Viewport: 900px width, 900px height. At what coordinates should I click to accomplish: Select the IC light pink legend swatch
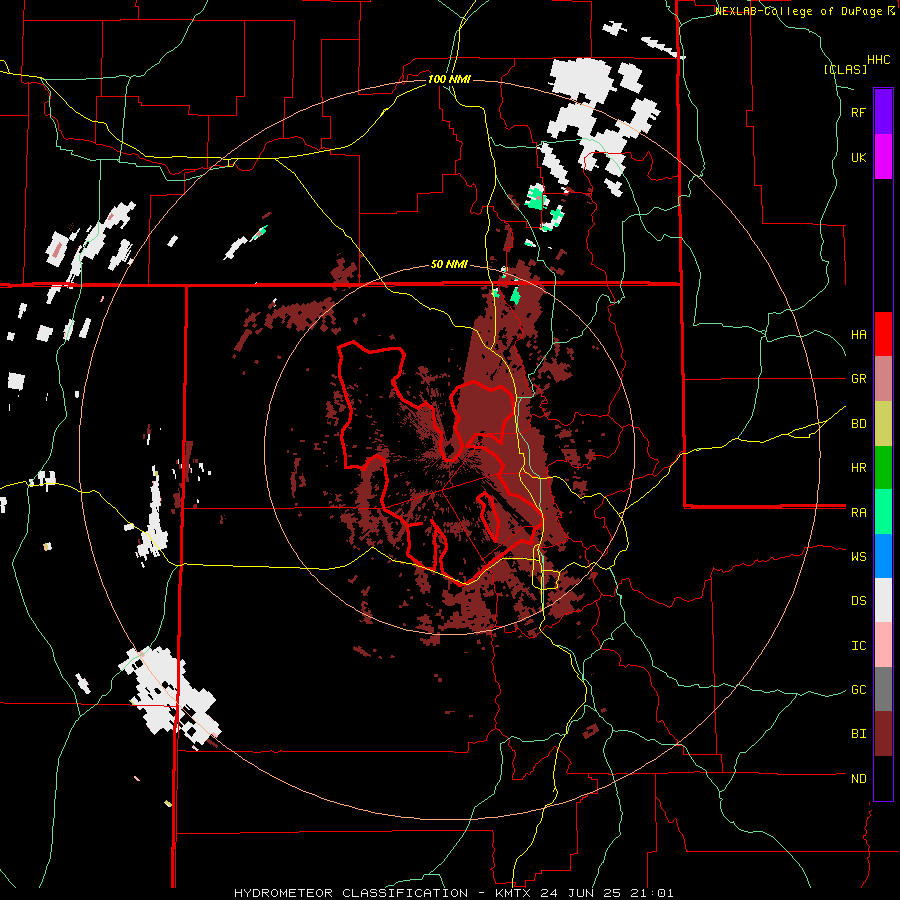click(x=883, y=645)
